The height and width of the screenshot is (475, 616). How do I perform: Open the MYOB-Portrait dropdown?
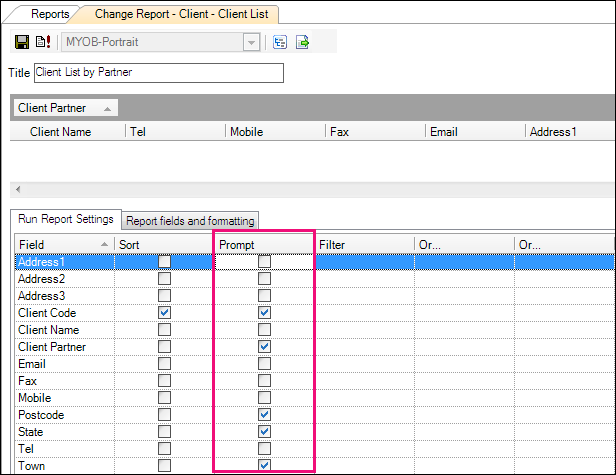tap(251, 42)
